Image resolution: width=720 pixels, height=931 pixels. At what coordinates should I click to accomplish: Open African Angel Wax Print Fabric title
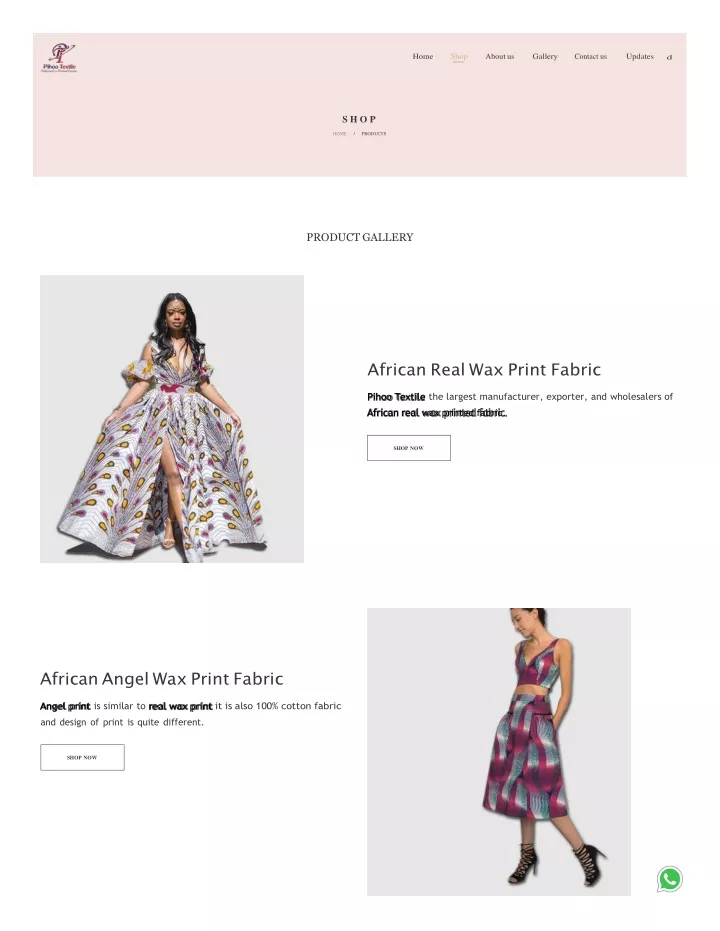click(161, 679)
